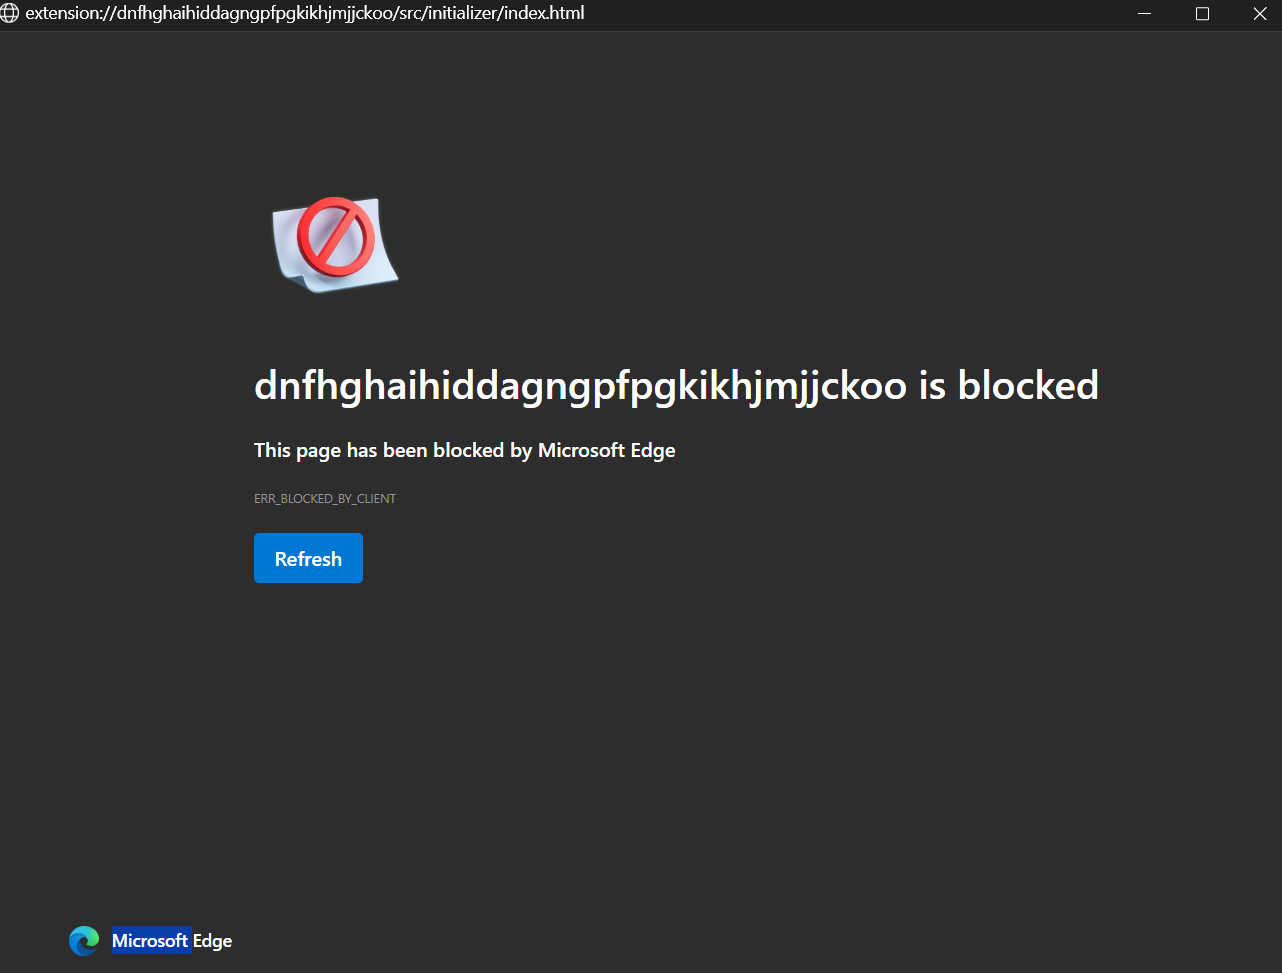The height and width of the screenshot is (973, 1282).
Task: Close the Edge window
Action: click(x=1260, y=14)
